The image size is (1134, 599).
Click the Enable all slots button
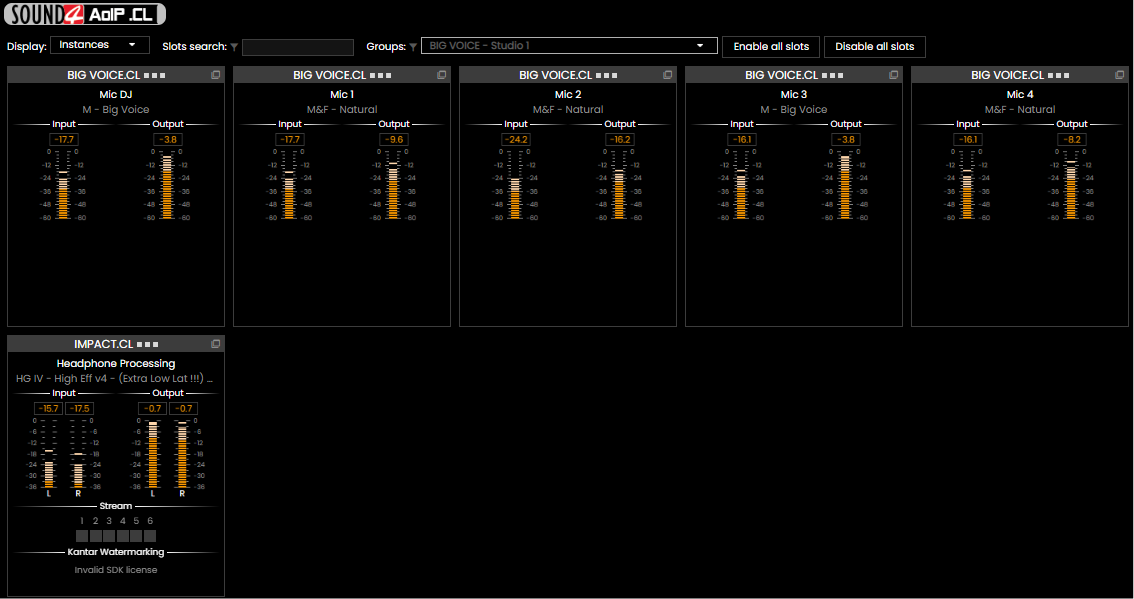pyautogui.click(x=771, y=46)
